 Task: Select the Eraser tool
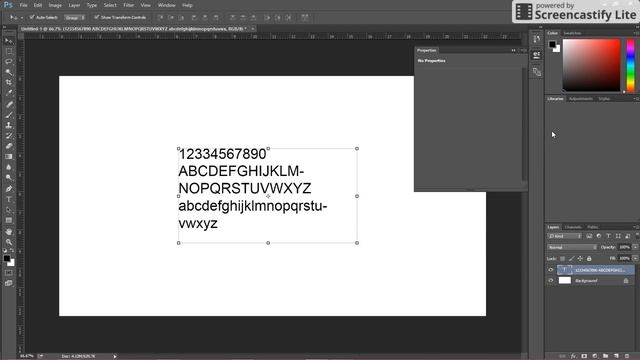tap(9, 146)
